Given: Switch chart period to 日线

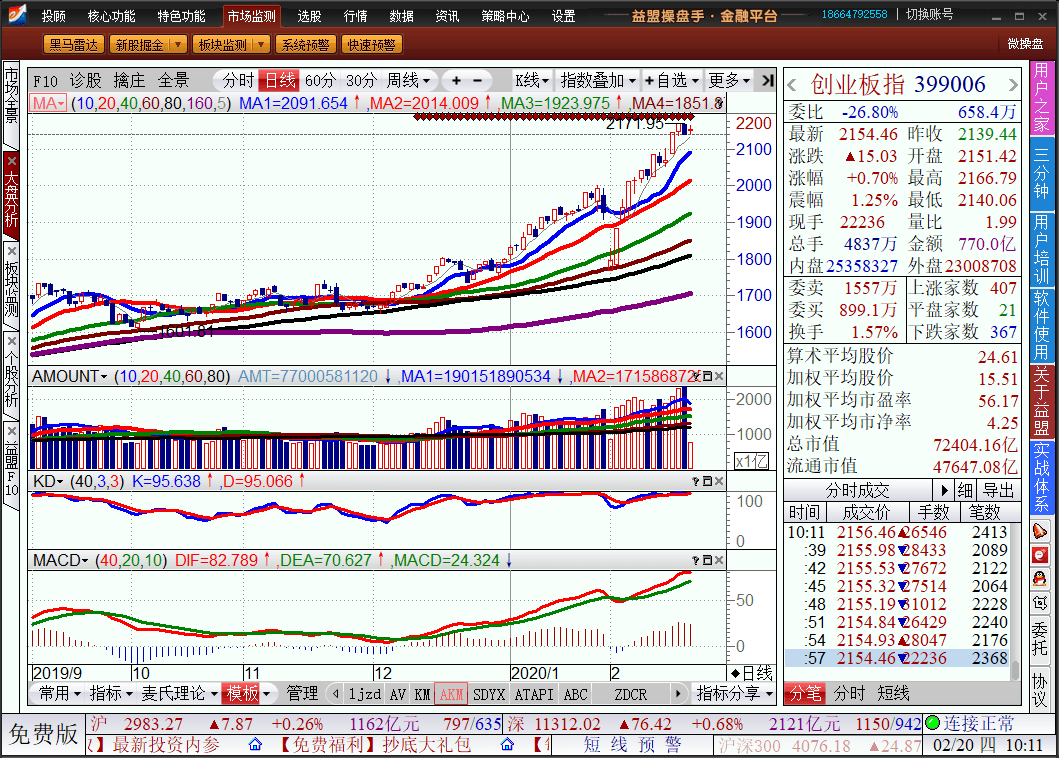Looking at the screenshot, I should coord(280,80).
